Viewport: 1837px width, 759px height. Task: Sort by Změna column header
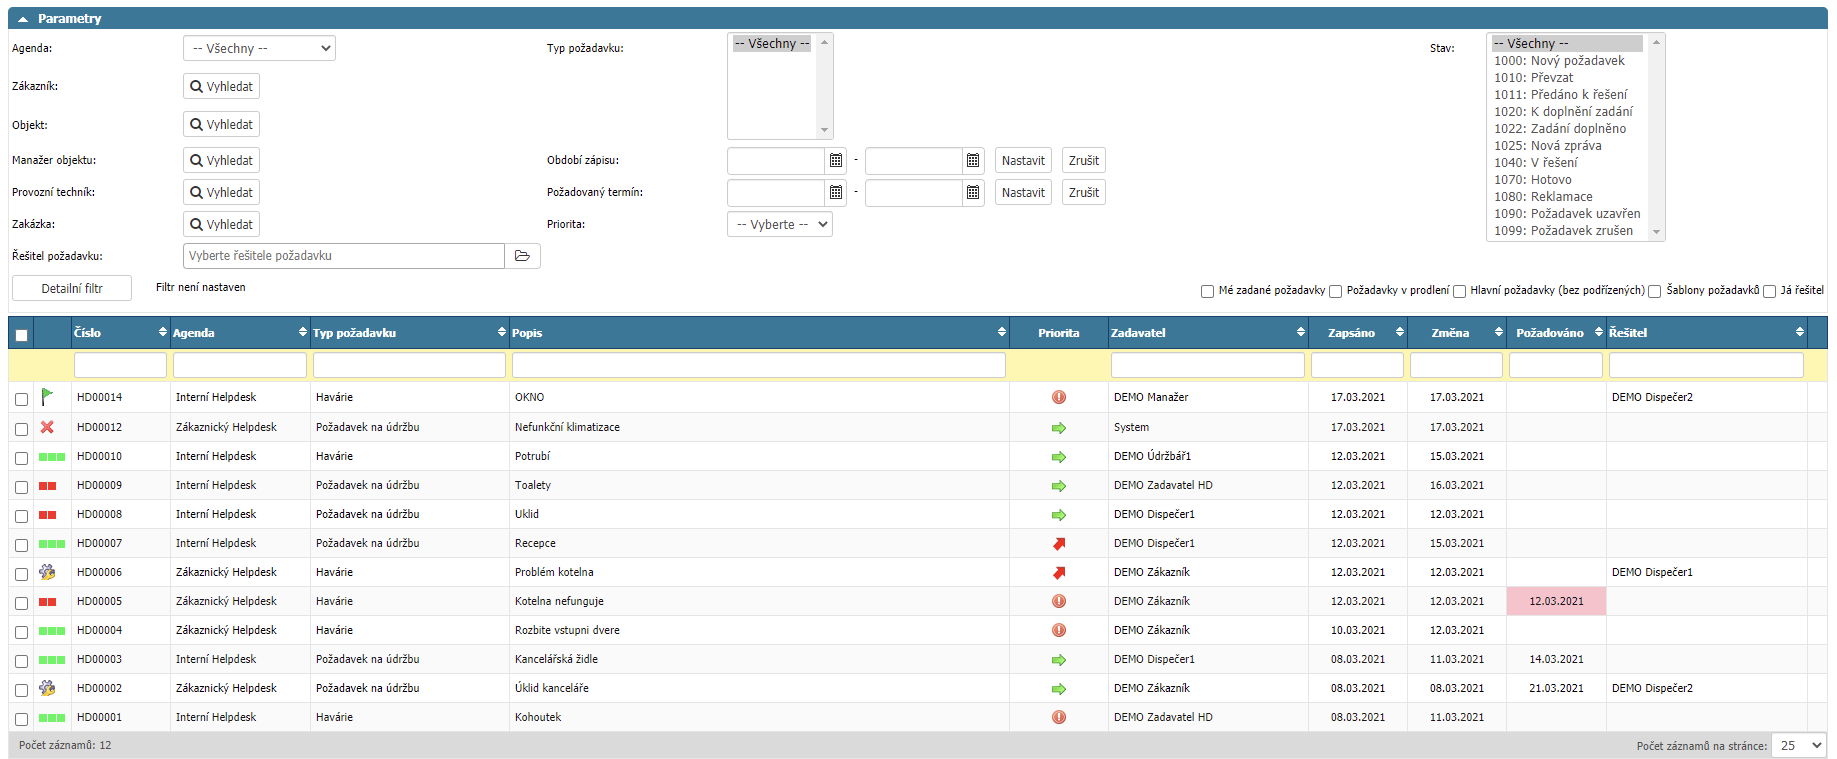click(1456, 333)
